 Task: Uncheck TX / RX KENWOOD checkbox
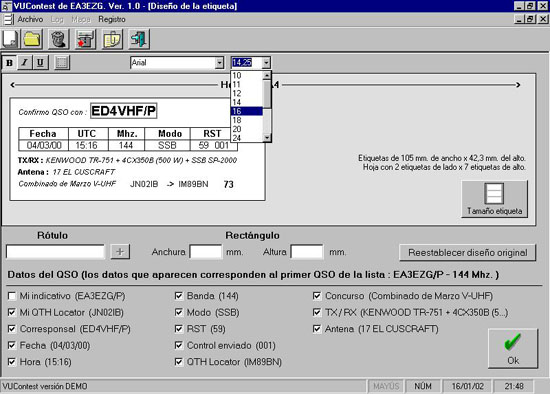317,312
